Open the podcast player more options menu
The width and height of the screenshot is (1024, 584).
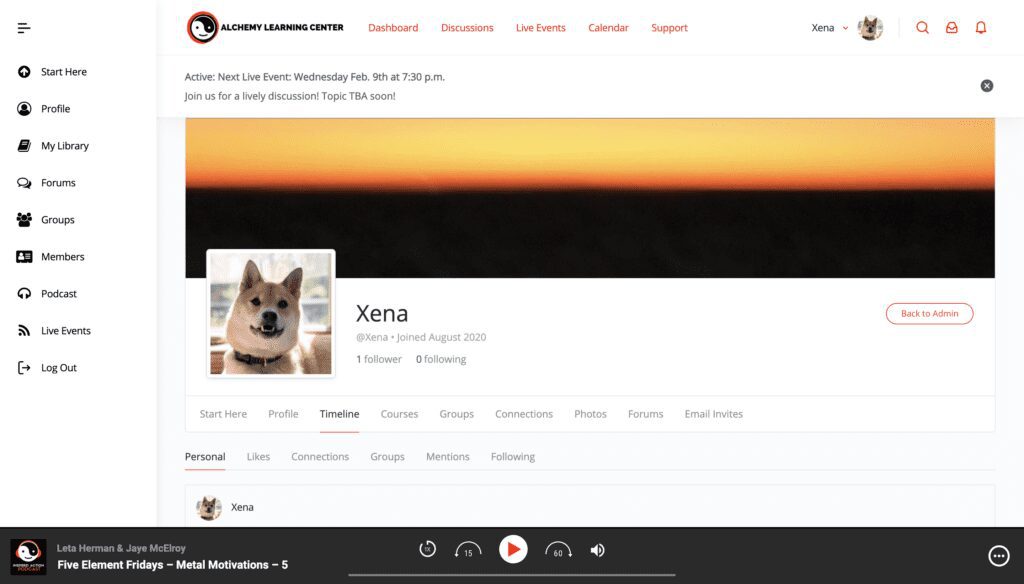point(997,556)
